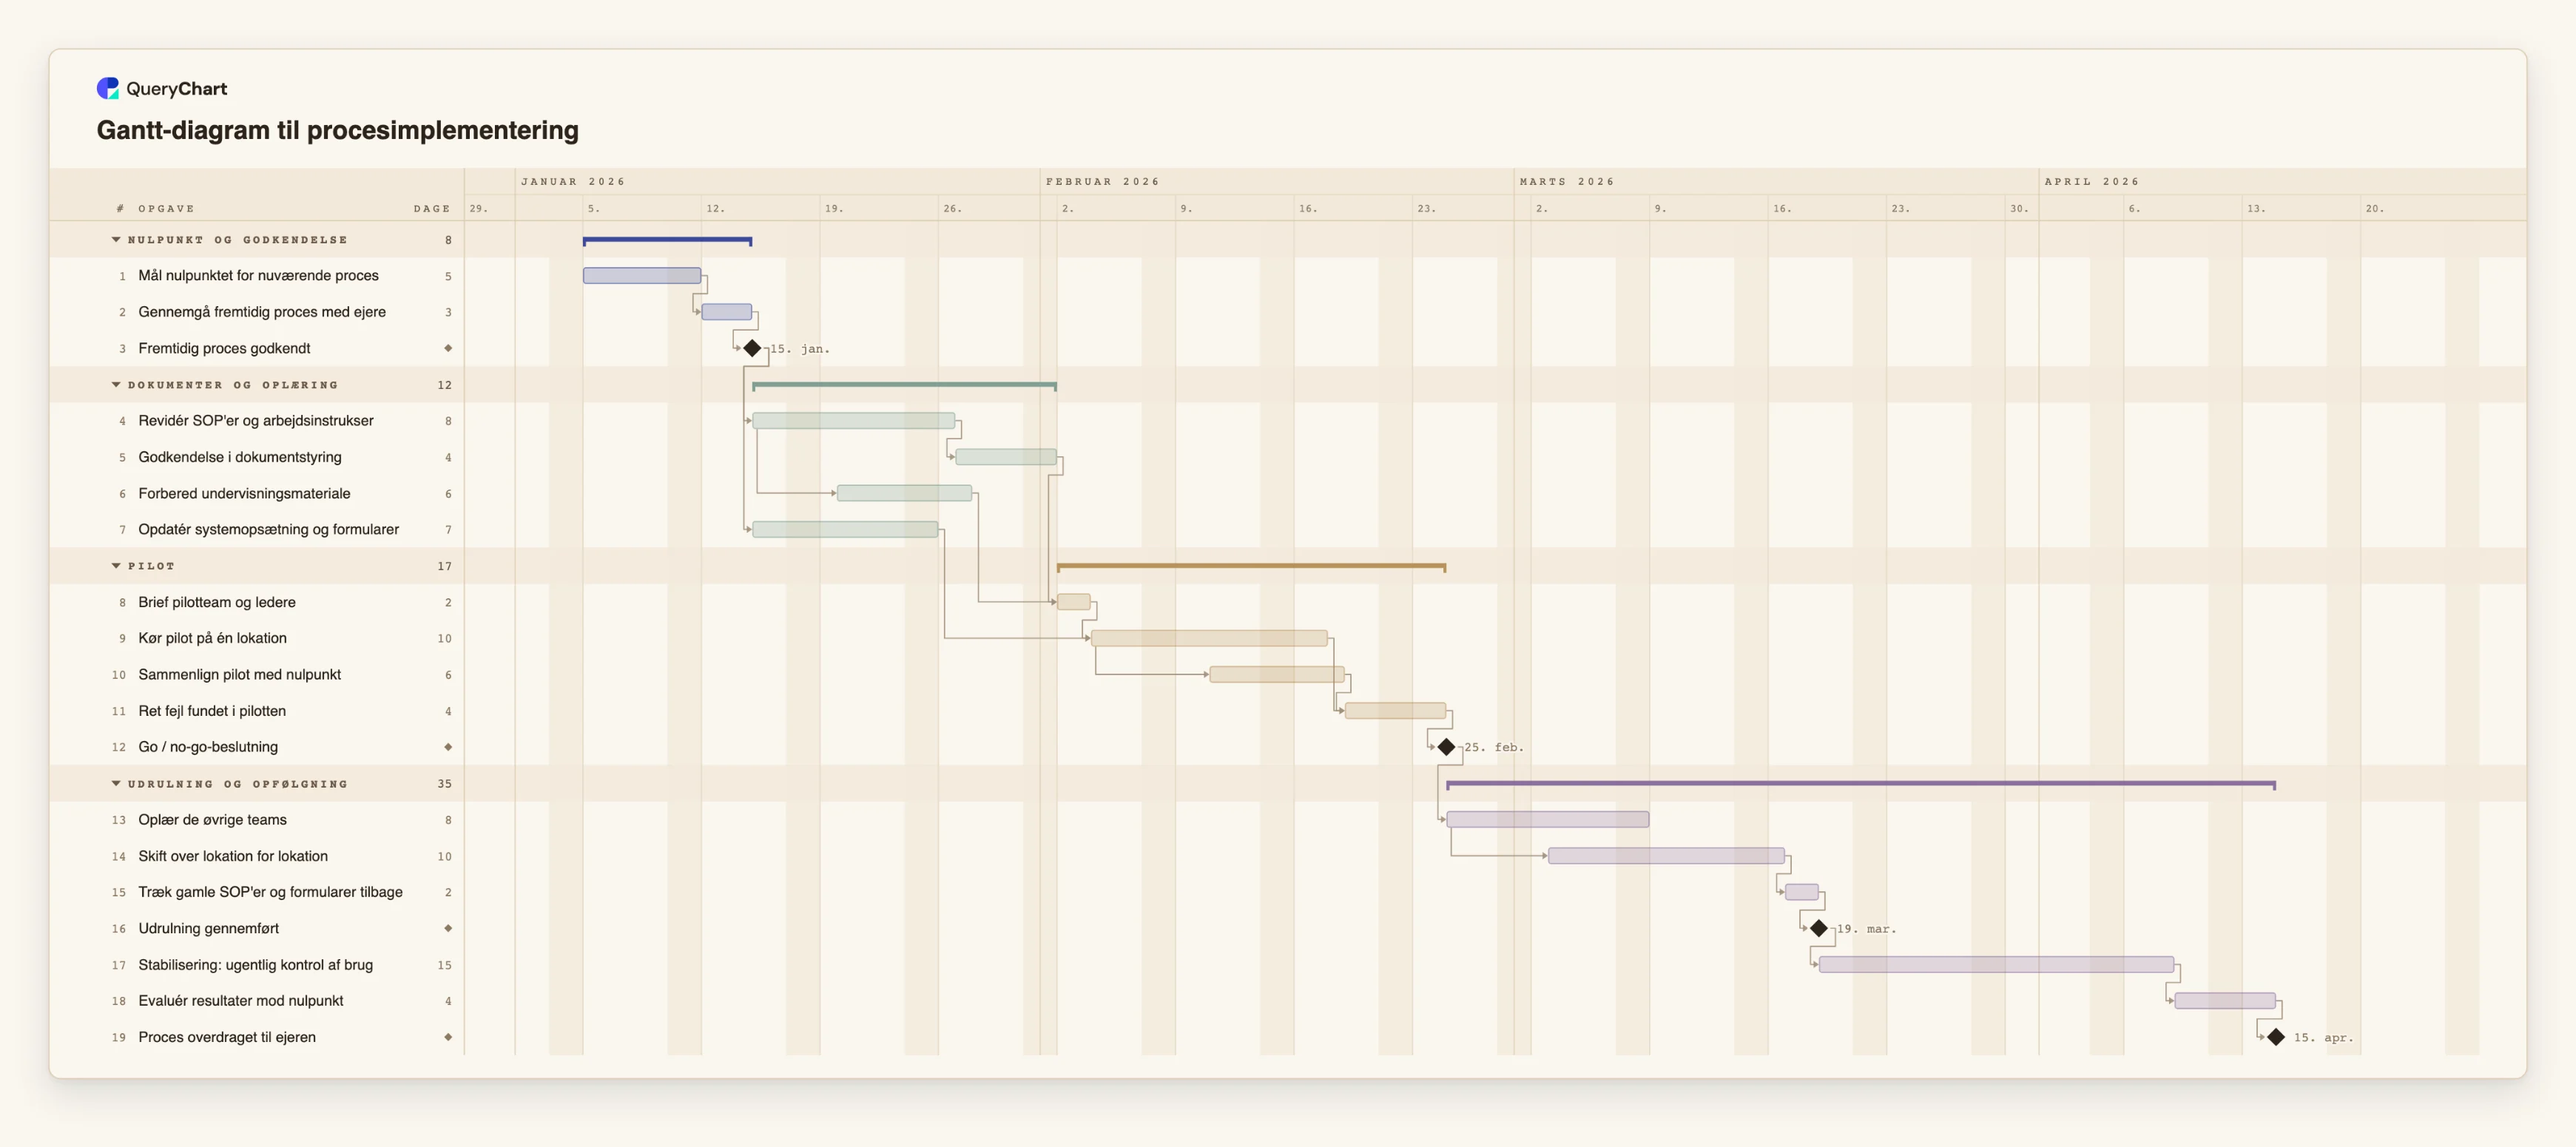Click the Evaluér resultater mod nulpunkt bar
Viewport: 2576px width, 1147px height.
pyautogui.click(x=2225, y=1001)
